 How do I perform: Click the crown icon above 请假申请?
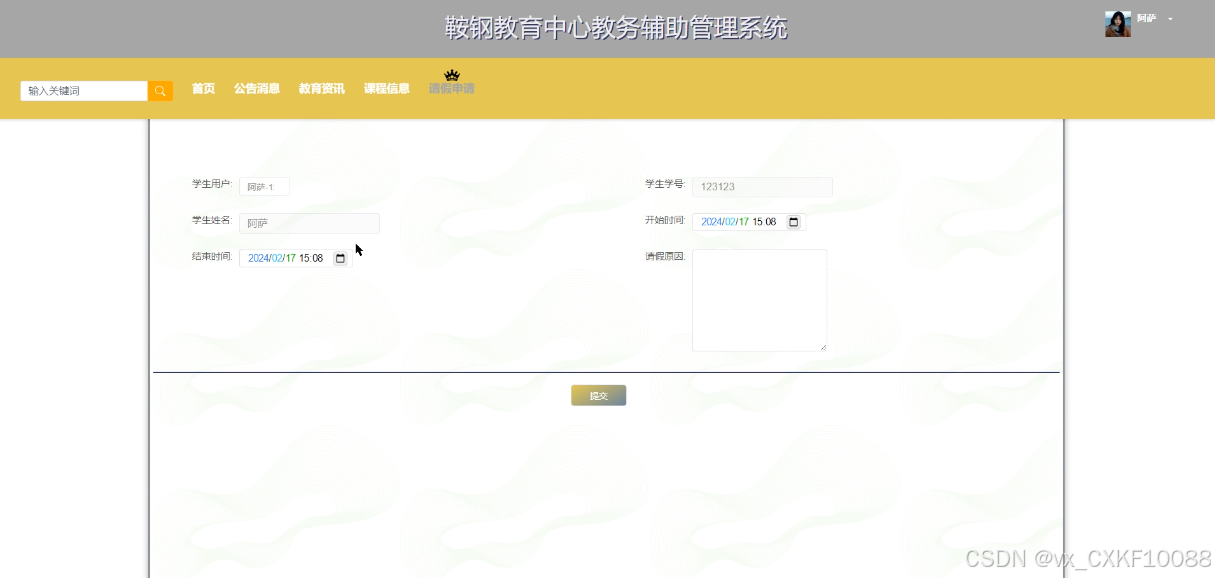coord(452,75)
